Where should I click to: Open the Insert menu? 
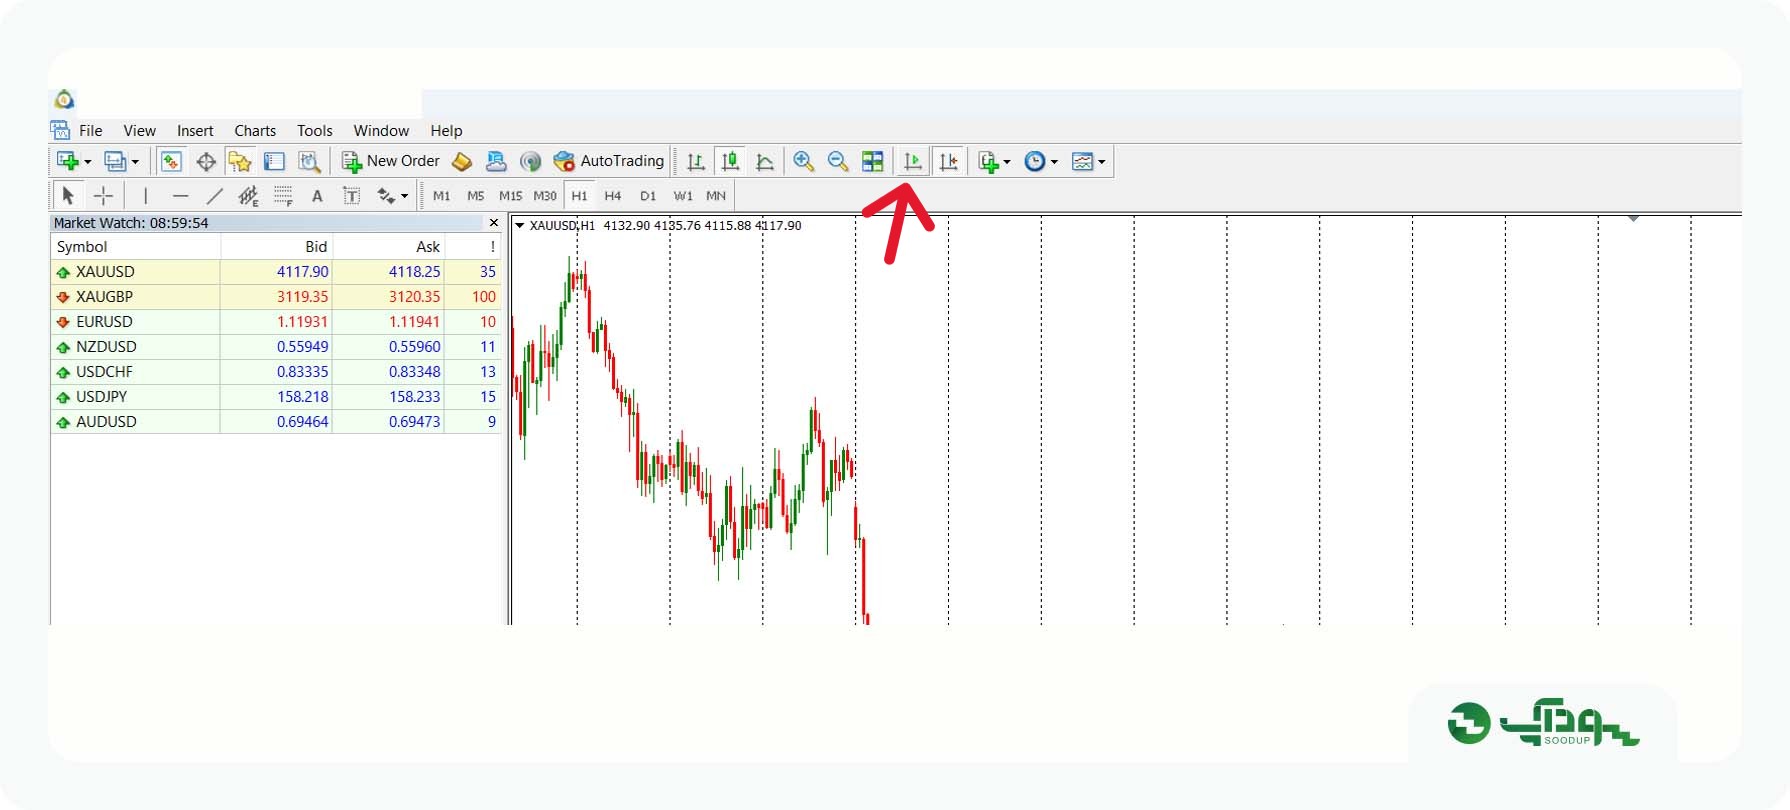point(195,131)
